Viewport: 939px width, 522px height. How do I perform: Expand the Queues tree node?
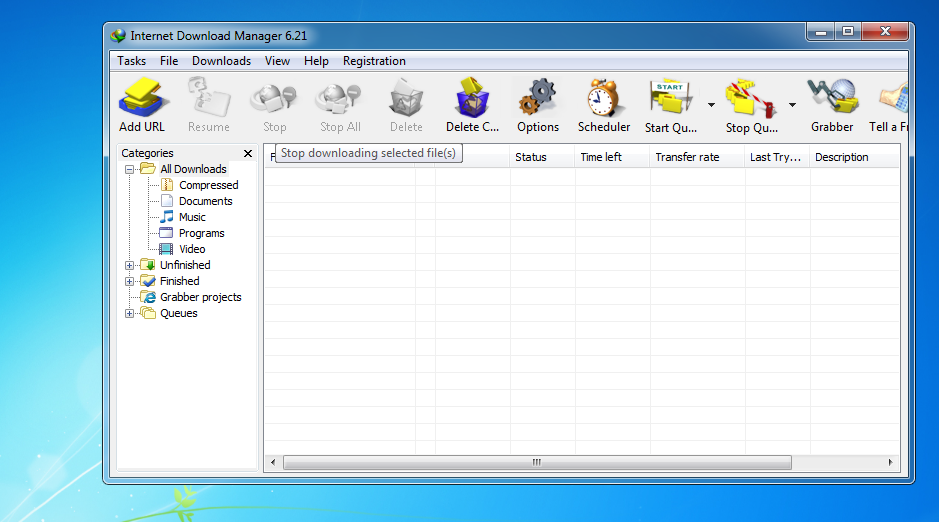tap(129, 313)
